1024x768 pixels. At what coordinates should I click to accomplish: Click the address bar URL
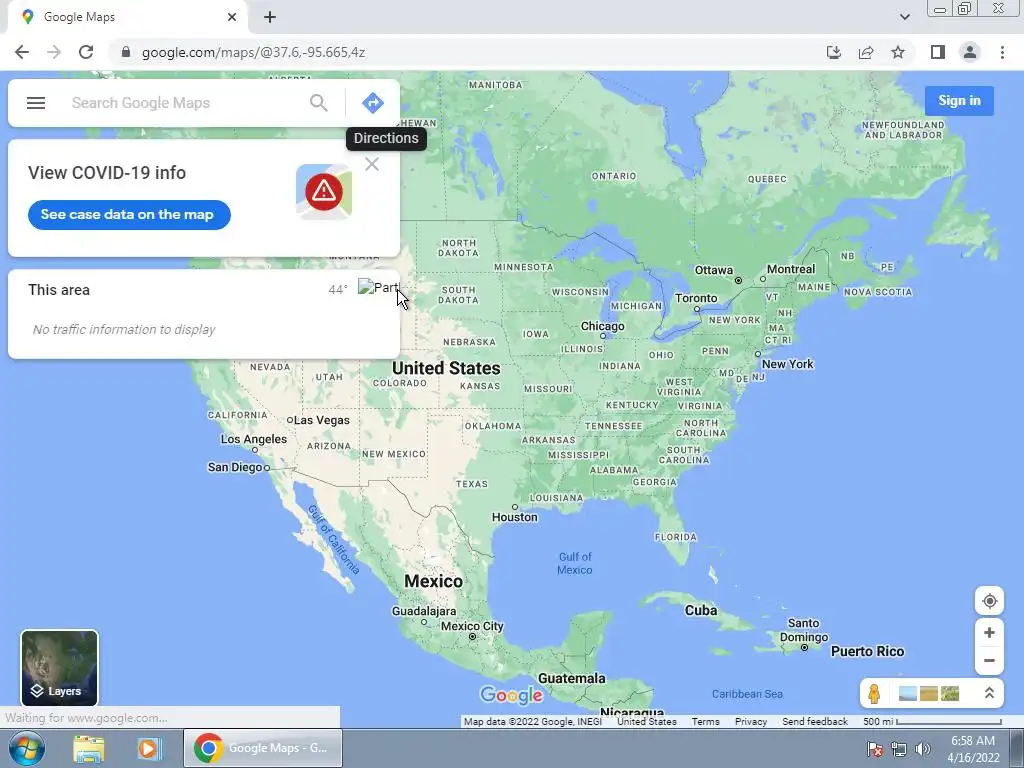tap(253, 52)
